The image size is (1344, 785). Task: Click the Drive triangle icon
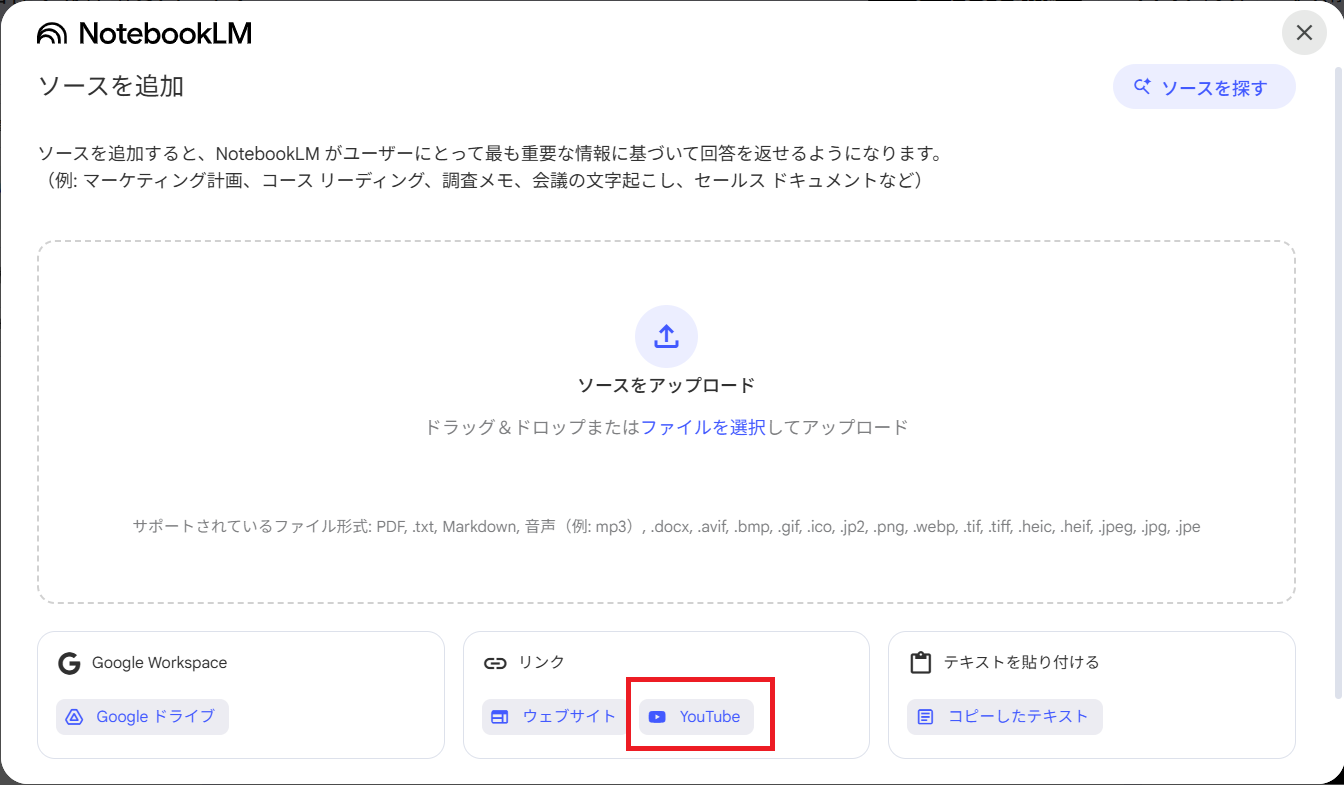click(x=74, y=717)
